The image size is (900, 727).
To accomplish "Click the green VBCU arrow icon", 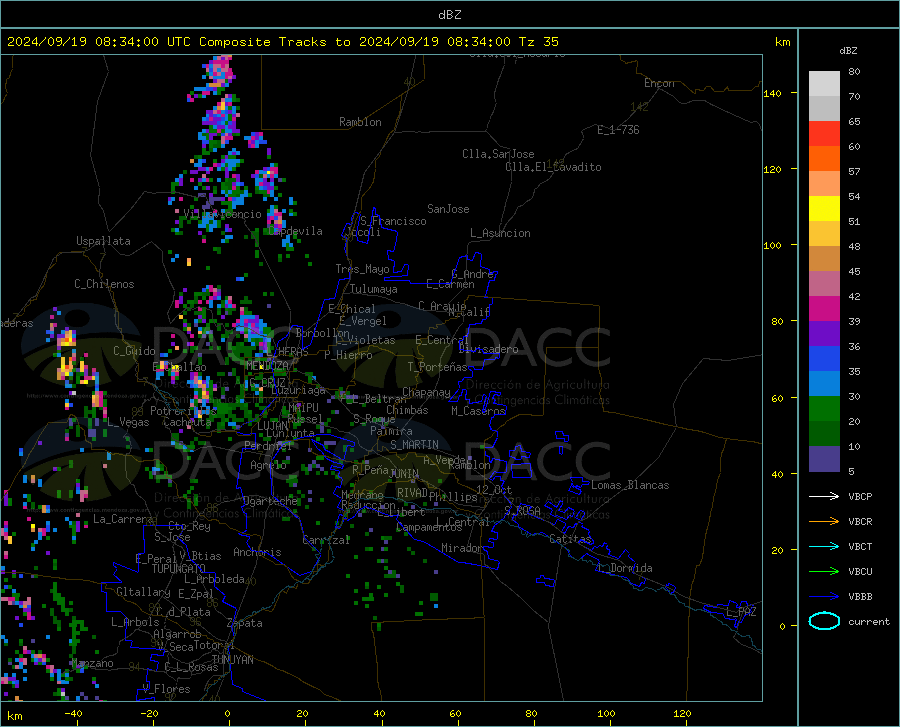I will tap(824, 571).
